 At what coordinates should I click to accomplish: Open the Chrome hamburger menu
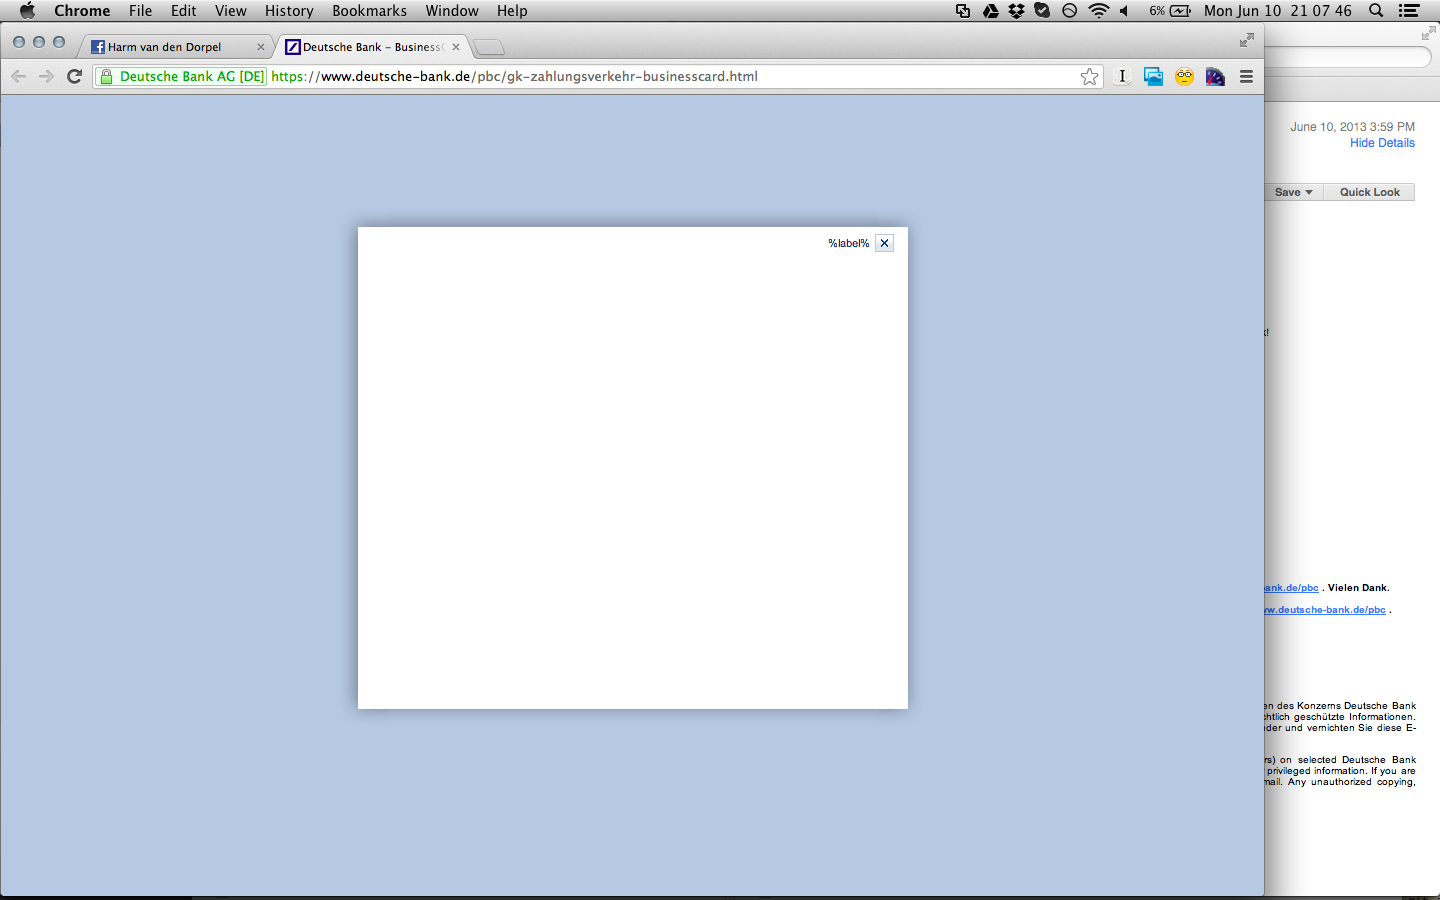click(x=1246, y=76)
